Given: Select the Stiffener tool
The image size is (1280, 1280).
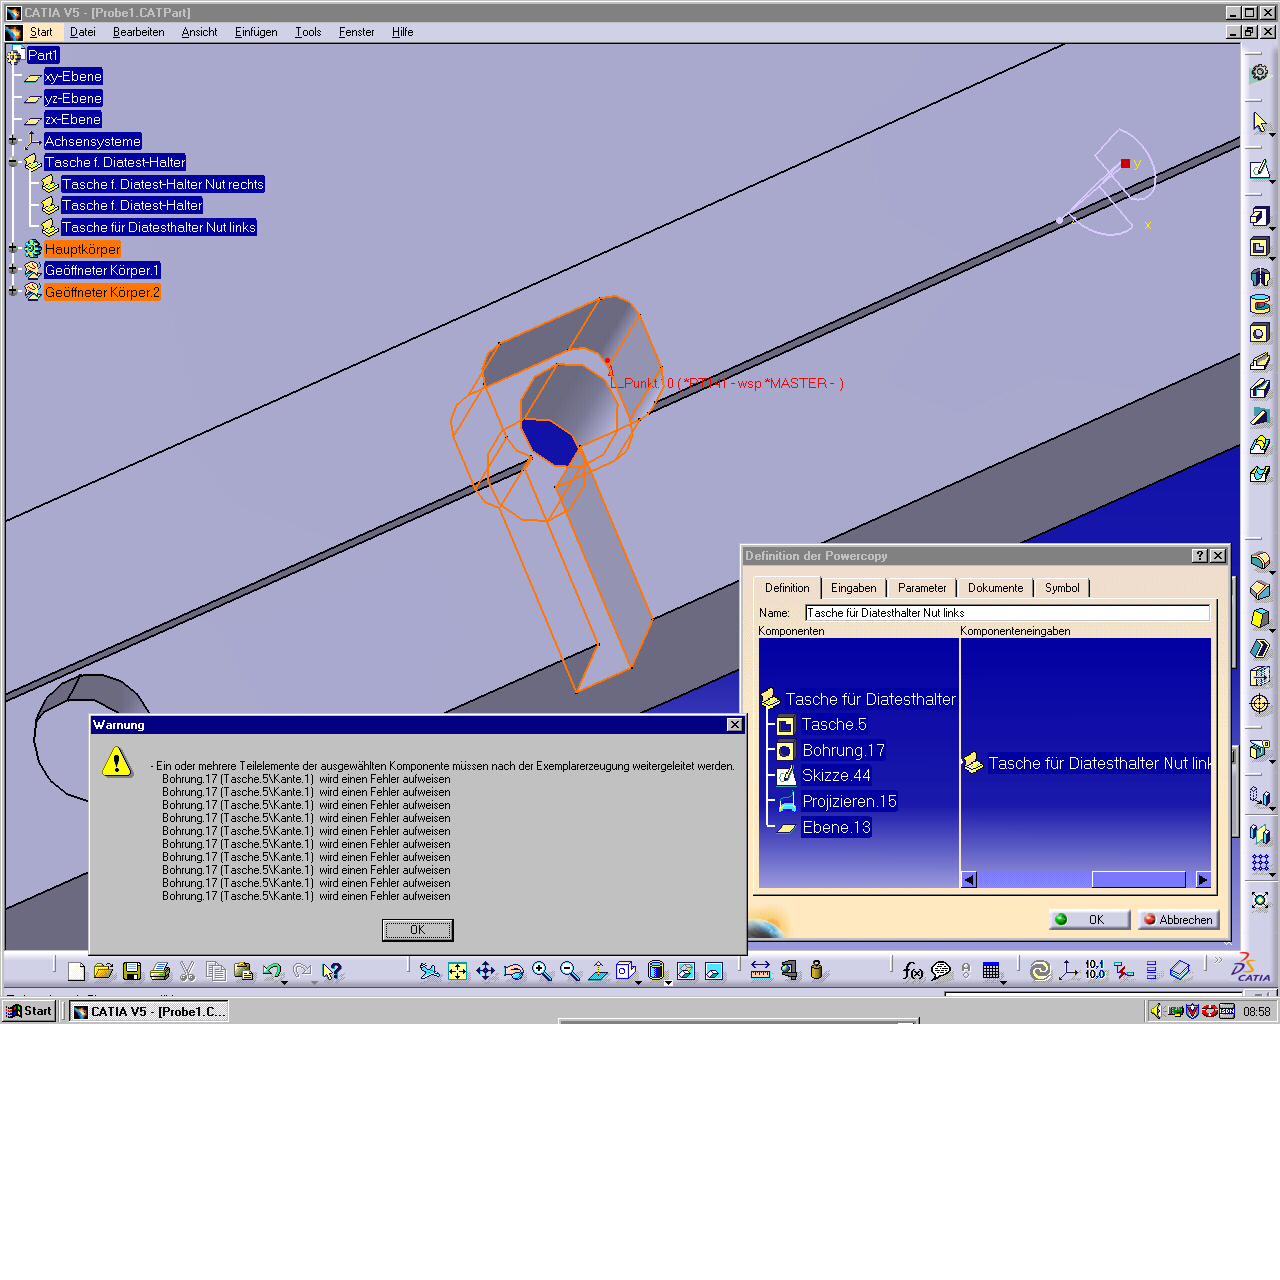Looking at the screenshot, I should (1259, 417).
